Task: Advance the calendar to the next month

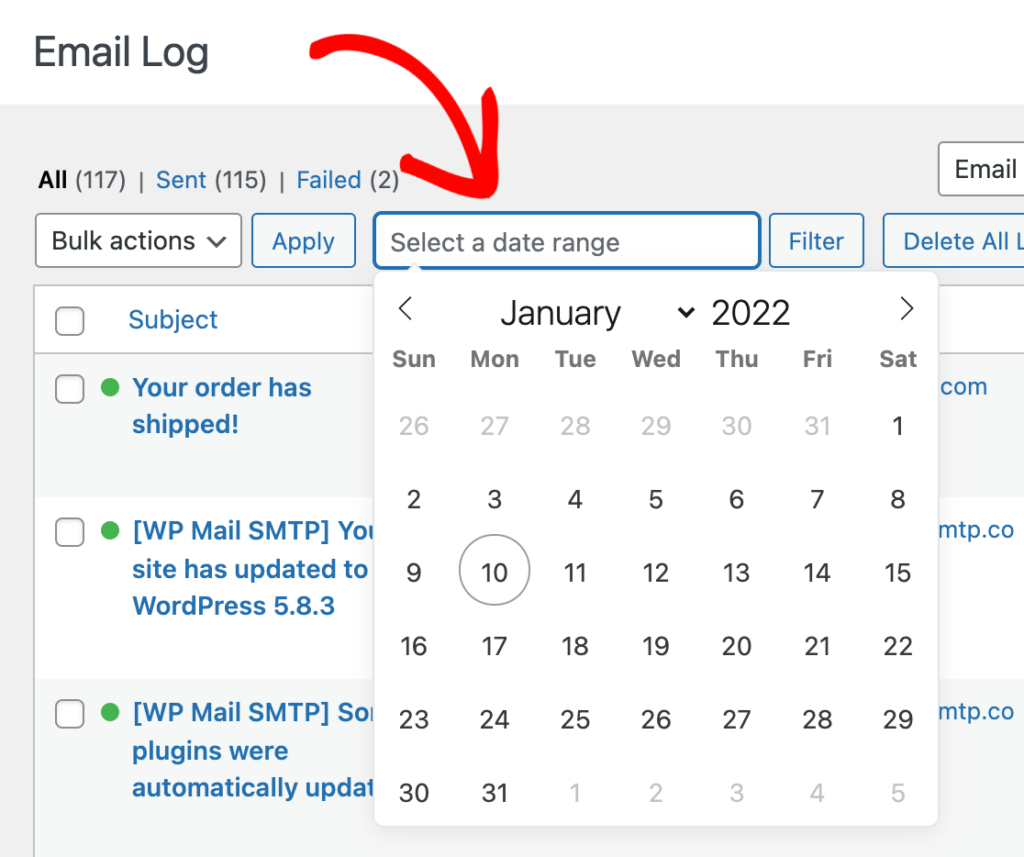Action: pos(906,309)
